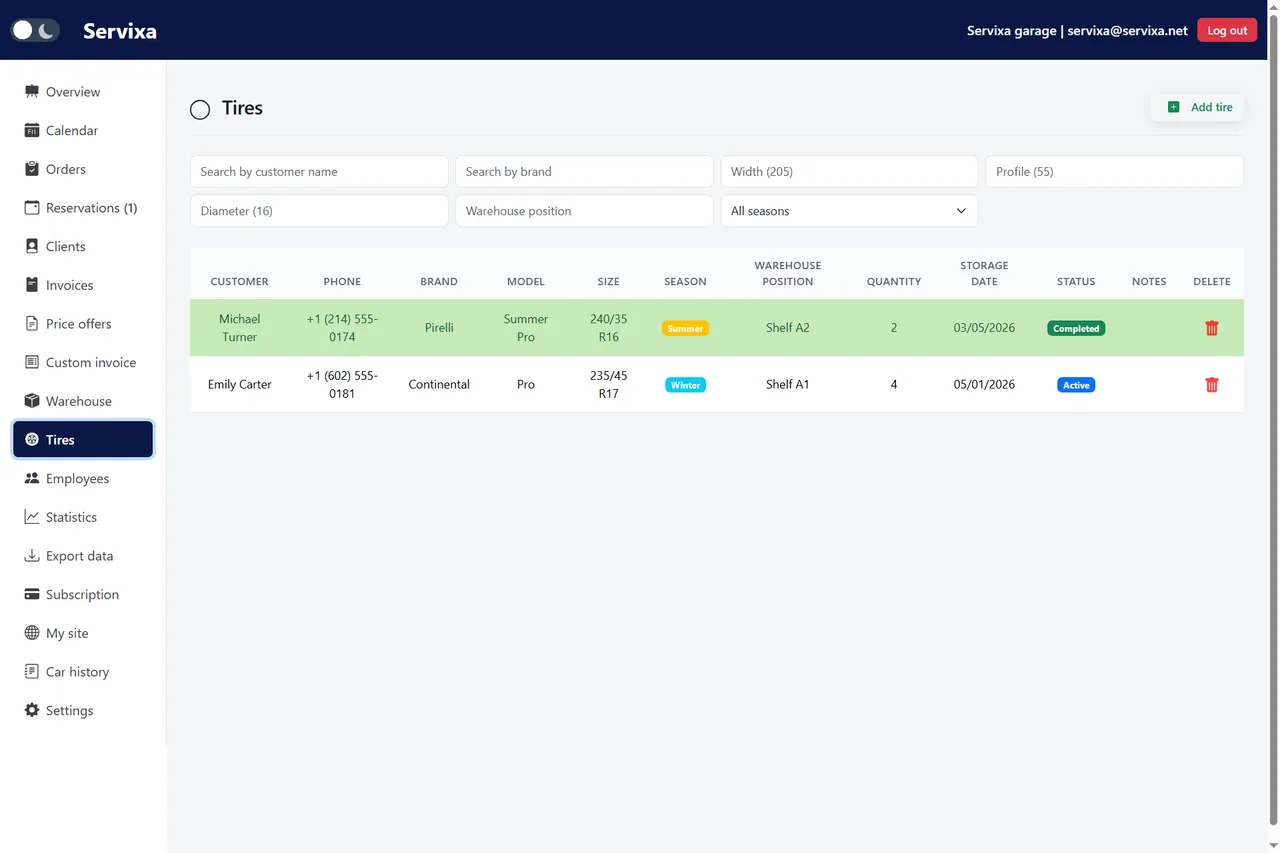This screenshot has width=1280, height=853.
Task: Open Reservations (1) in sidebar
Action: tap(83, 208)
